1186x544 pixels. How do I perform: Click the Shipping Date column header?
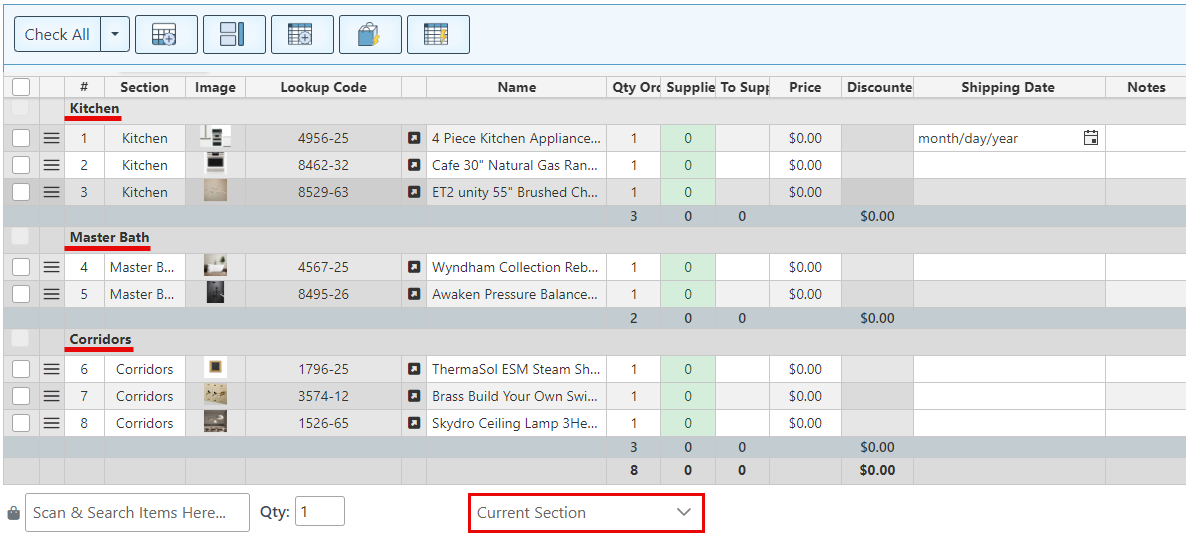pyautogui.click(x=1007, y=87)
